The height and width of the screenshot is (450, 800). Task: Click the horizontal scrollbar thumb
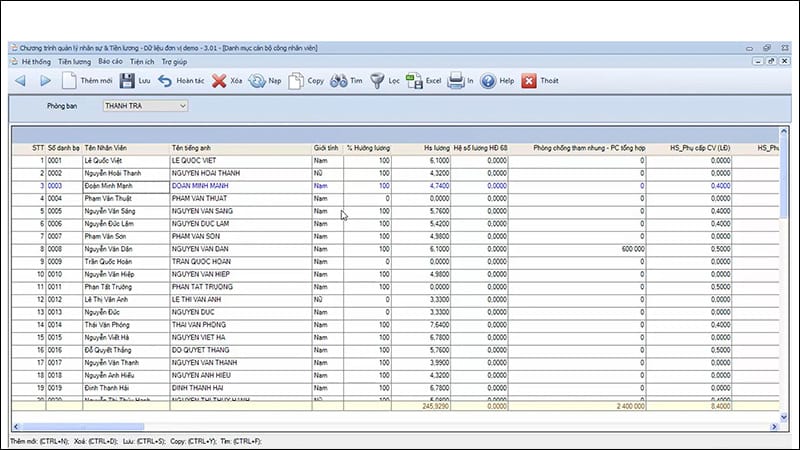point(83,427)
